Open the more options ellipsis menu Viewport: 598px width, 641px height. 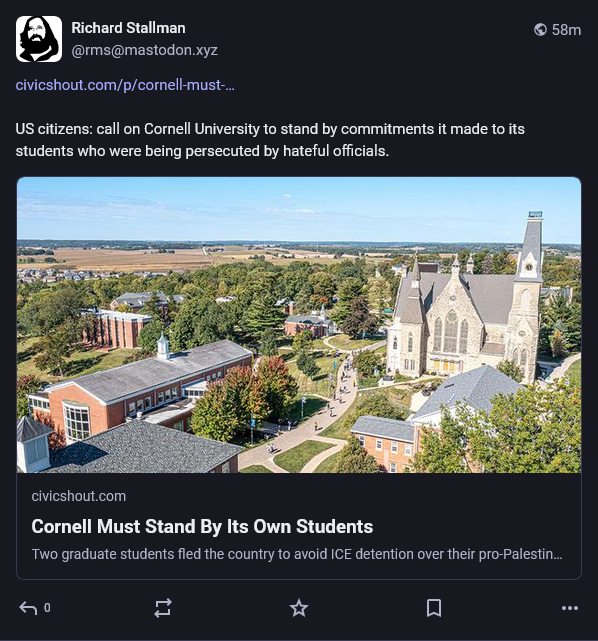[x=570, y=608]
